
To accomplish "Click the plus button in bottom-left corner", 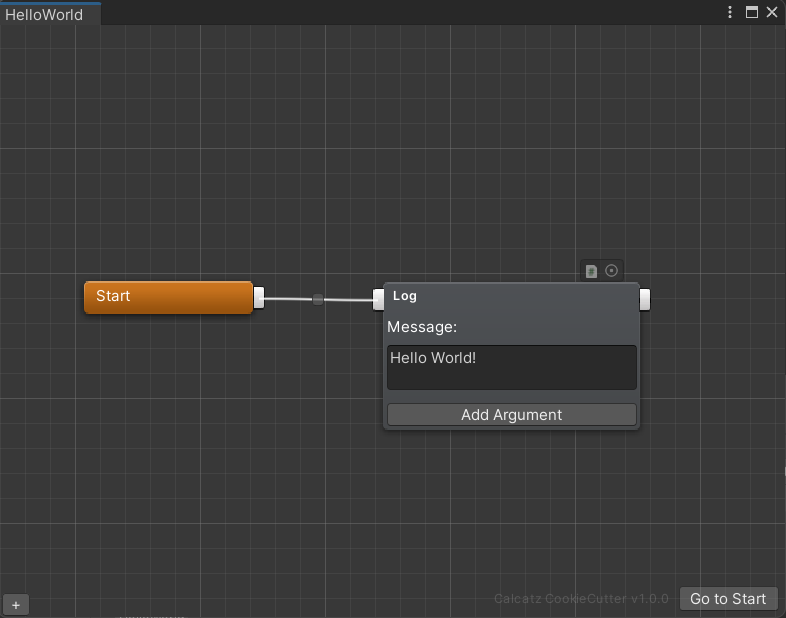I will (16, 605).
